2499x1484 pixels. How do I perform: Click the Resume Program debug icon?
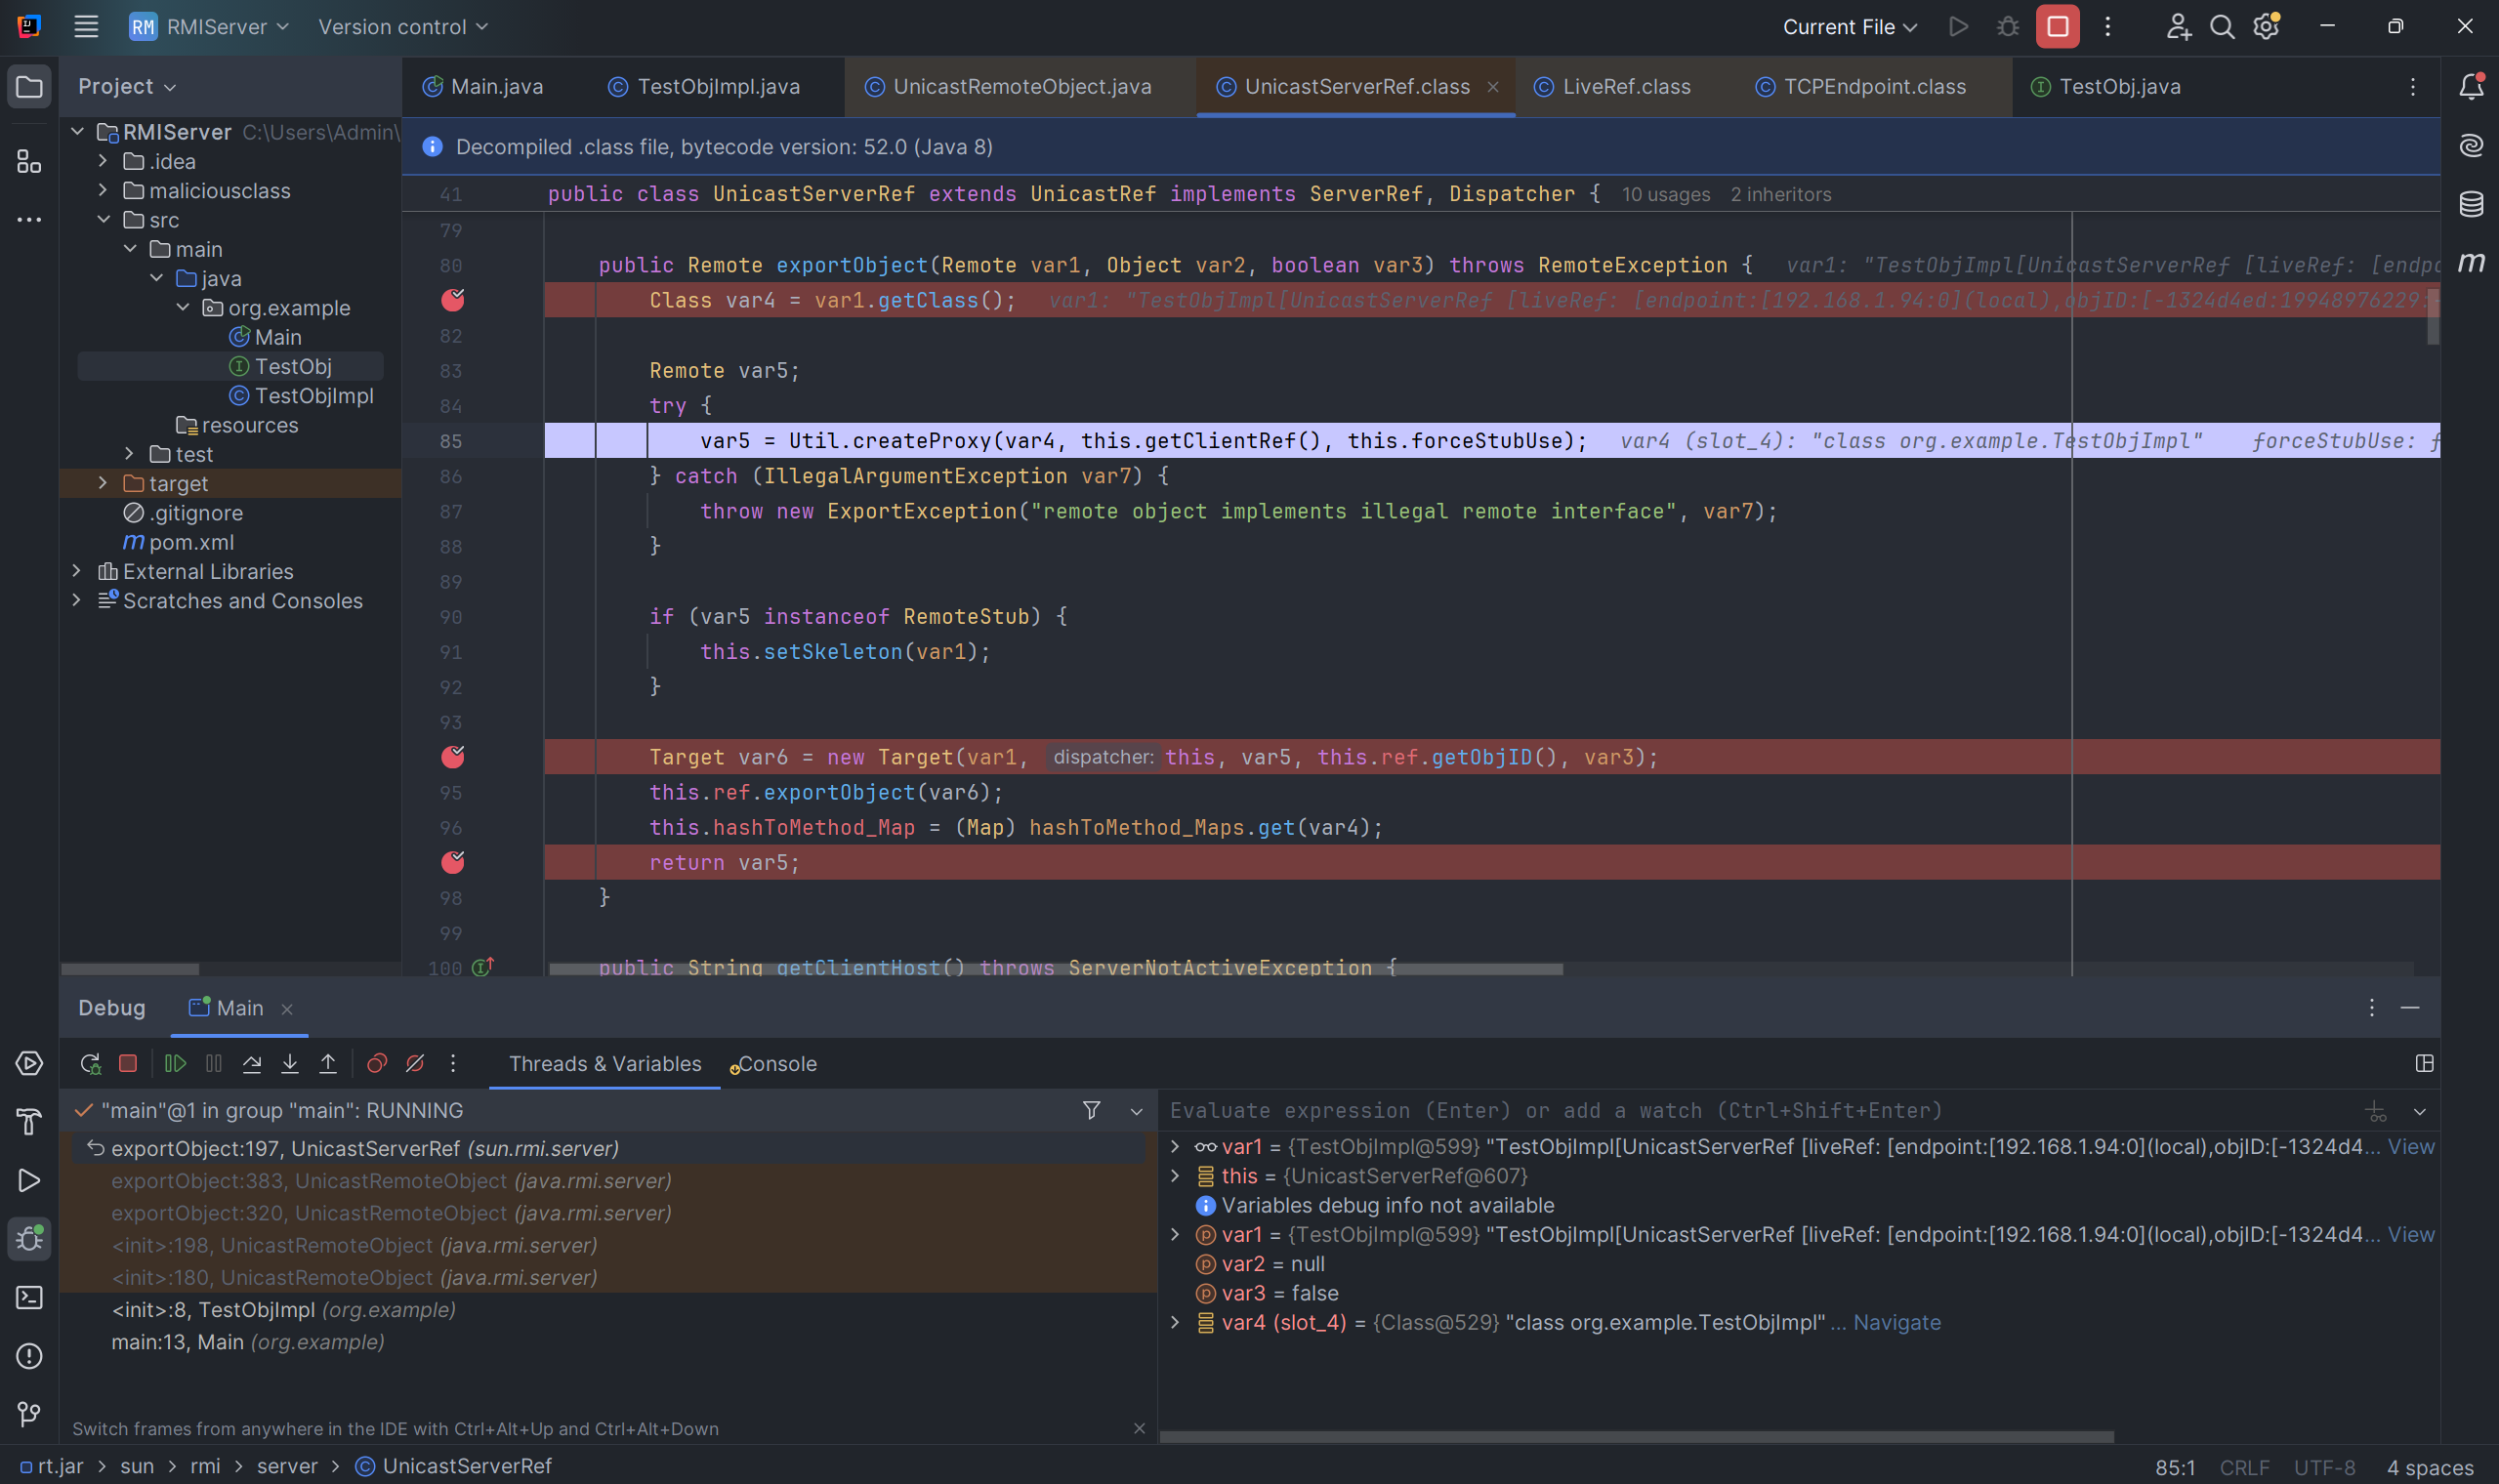(x=175, y=1063)
